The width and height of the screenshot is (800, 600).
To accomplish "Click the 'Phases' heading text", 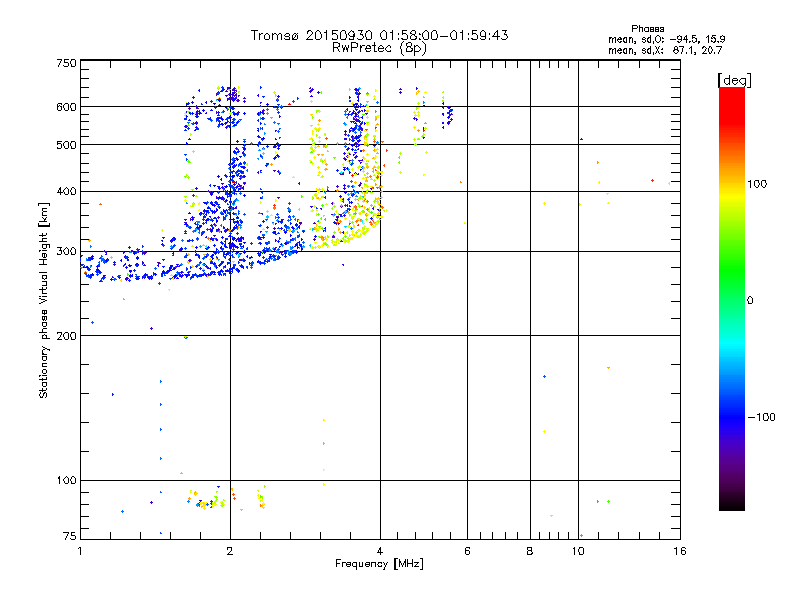I will [x=647, y=29].
